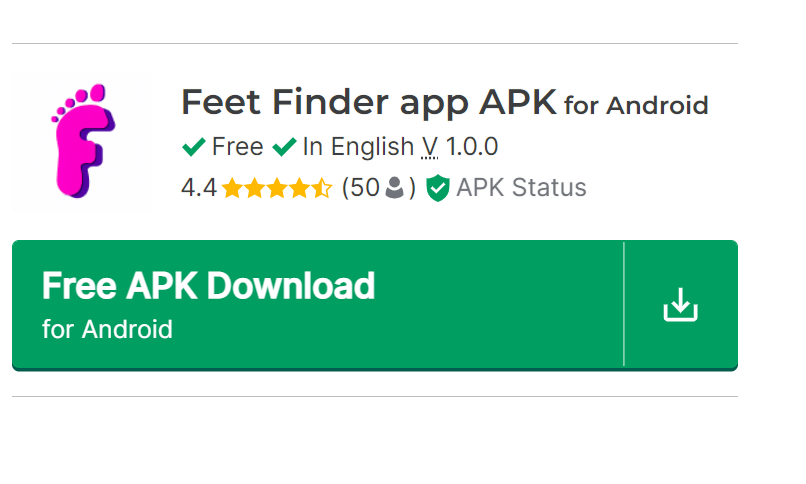
Task: Click the 4.4 rating score number
Action: click(x=198, y=188)
